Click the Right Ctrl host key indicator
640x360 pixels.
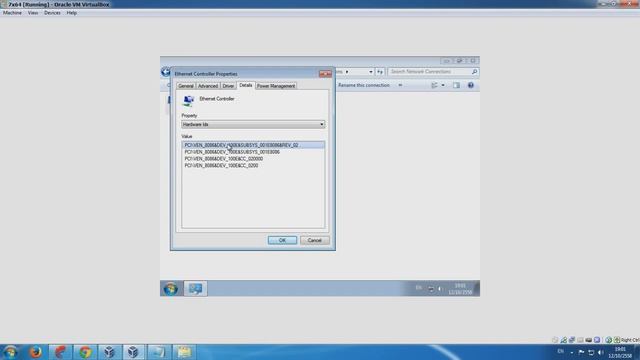click(630, 340)
